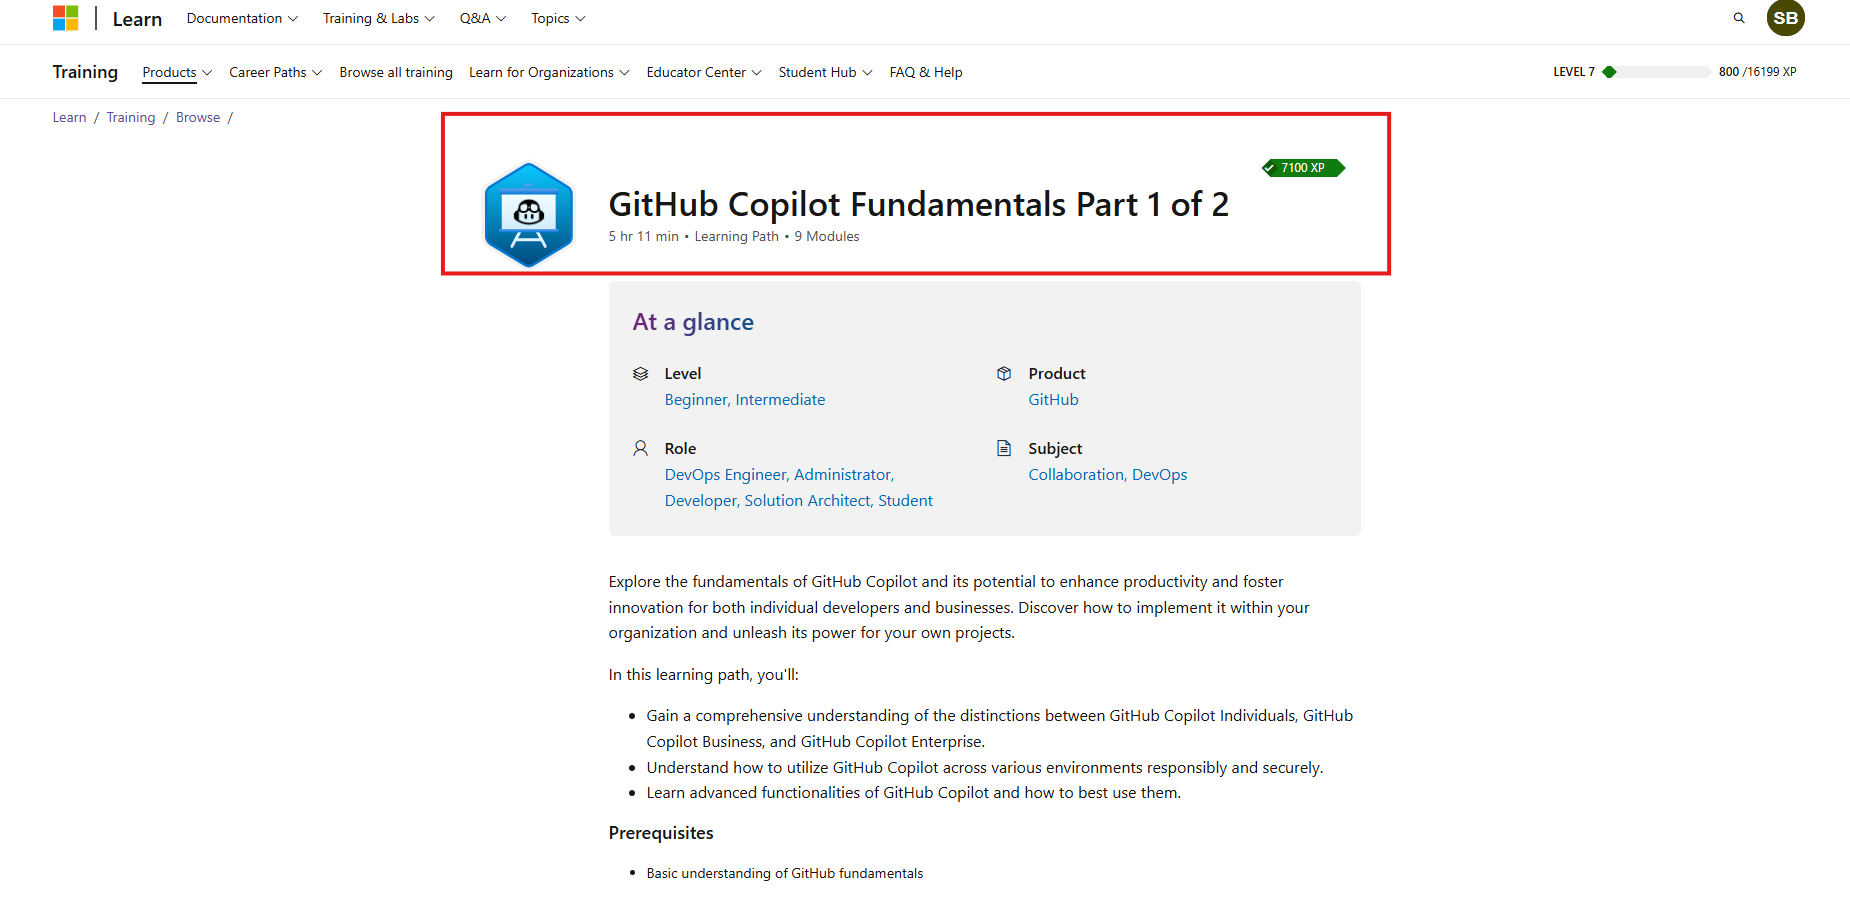Click the Level layers icon in At a glance

(x=641, y=373)
